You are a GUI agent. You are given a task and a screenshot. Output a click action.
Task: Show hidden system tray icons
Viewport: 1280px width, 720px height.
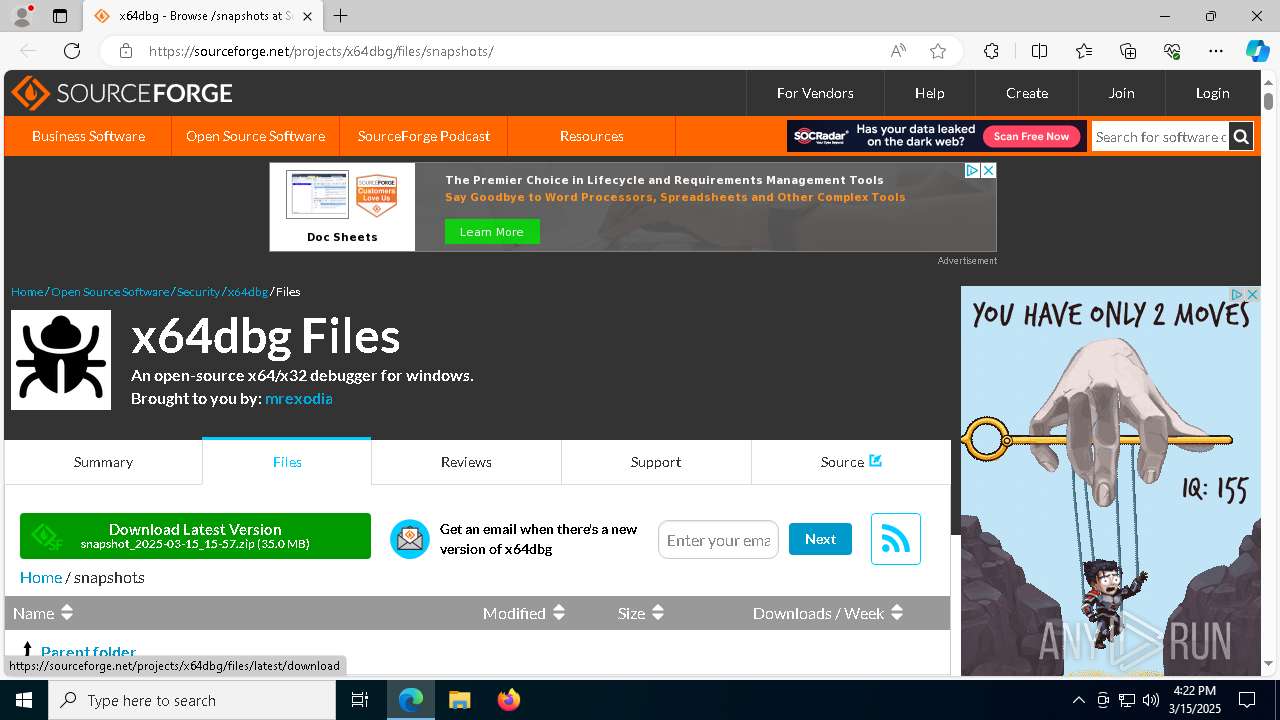[1078, 700]
